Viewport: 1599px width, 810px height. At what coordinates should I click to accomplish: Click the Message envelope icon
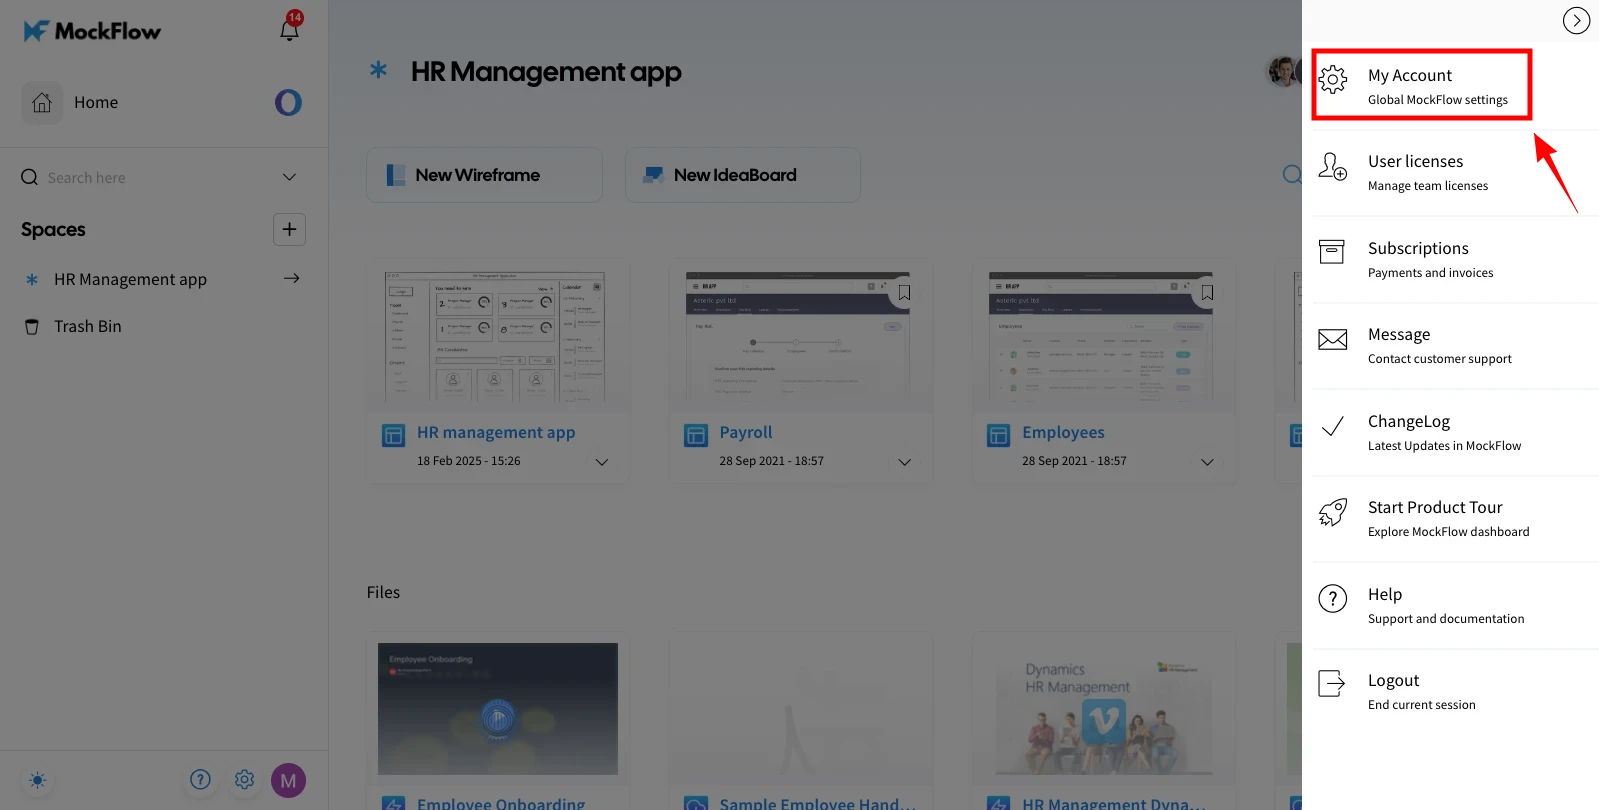[x=1333, y=339]
